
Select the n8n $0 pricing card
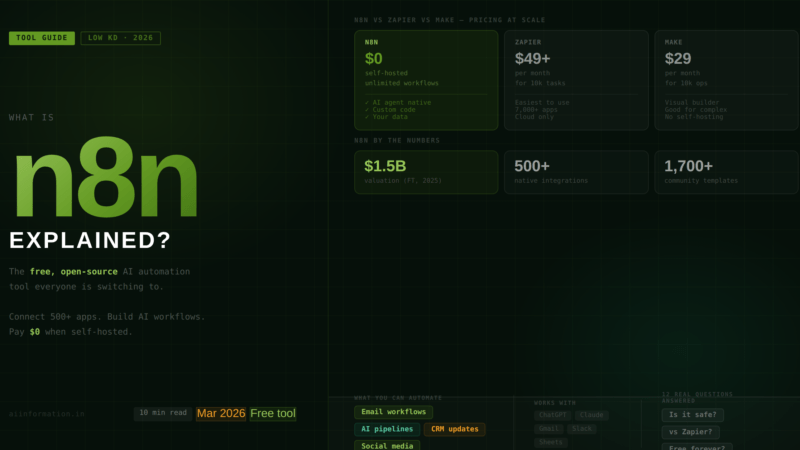pos(426,80)
